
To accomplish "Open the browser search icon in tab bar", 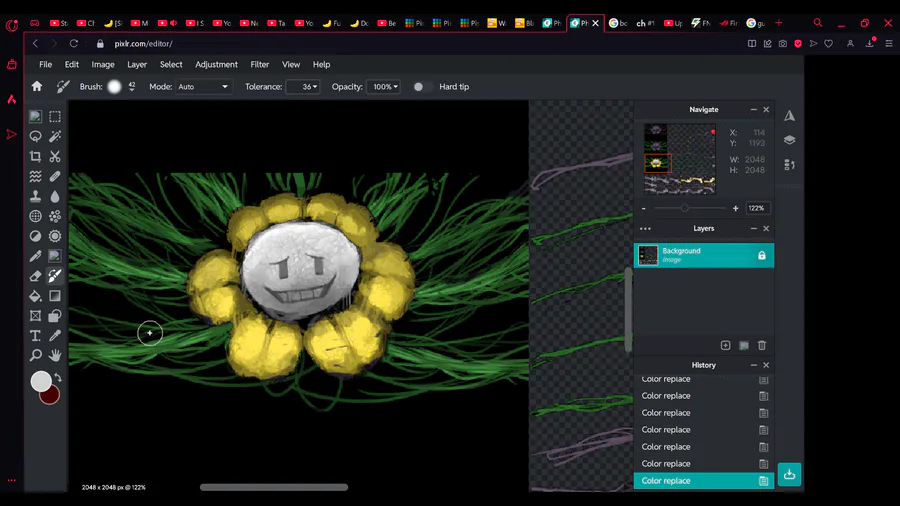I will coord(818,23).
